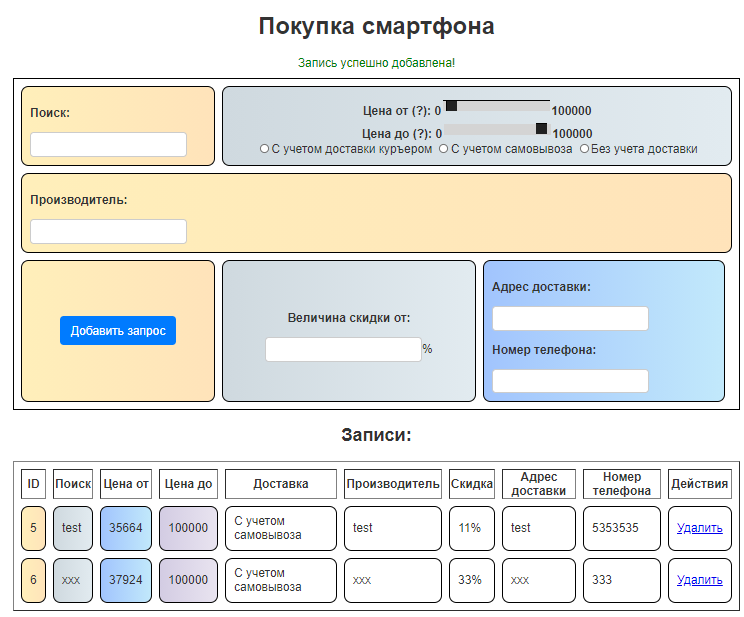Viewport: 744px width, 617px height.
Task: Click the ID column header
Action: coord(34,484)
